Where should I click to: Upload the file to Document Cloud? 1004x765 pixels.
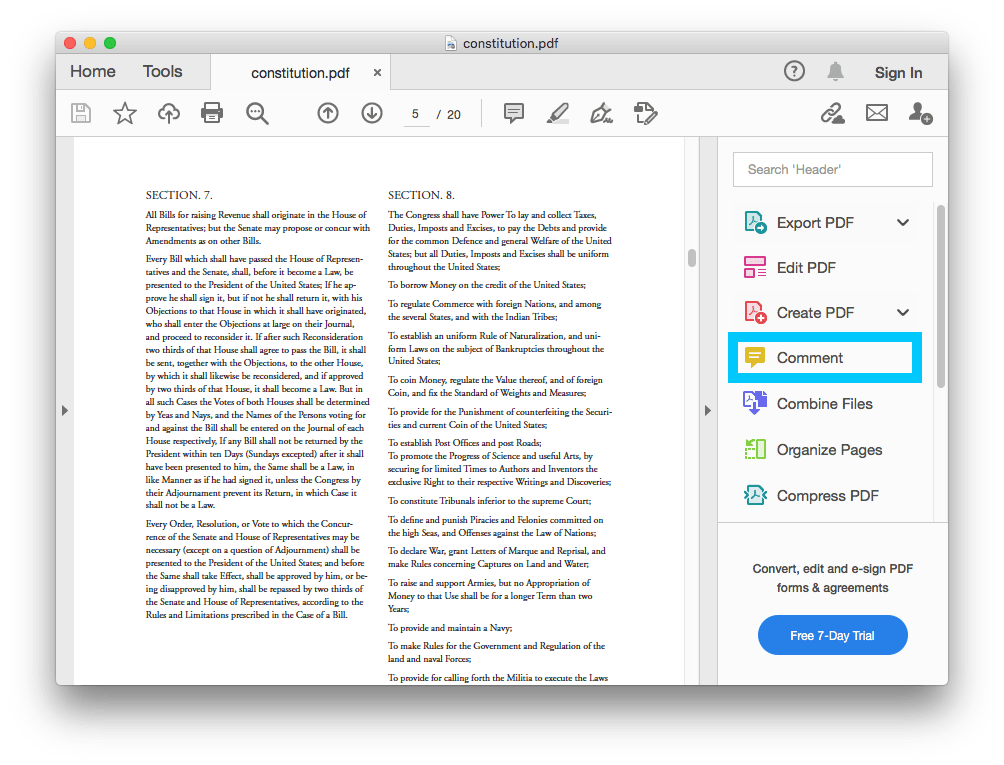168,113
